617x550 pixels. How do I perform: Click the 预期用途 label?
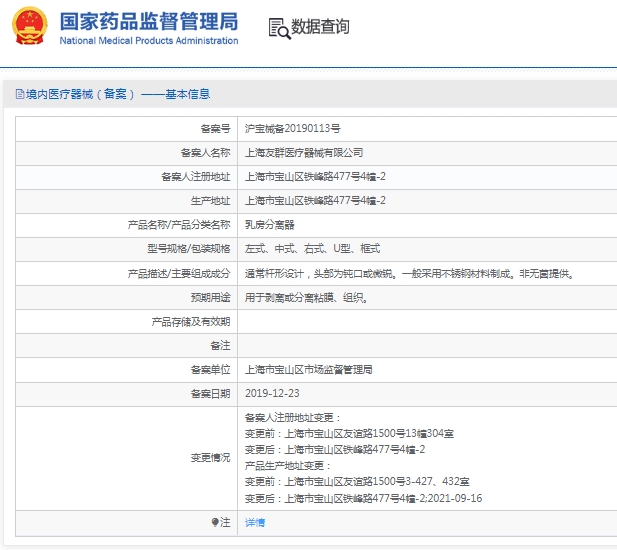click(x=211, y=298)
